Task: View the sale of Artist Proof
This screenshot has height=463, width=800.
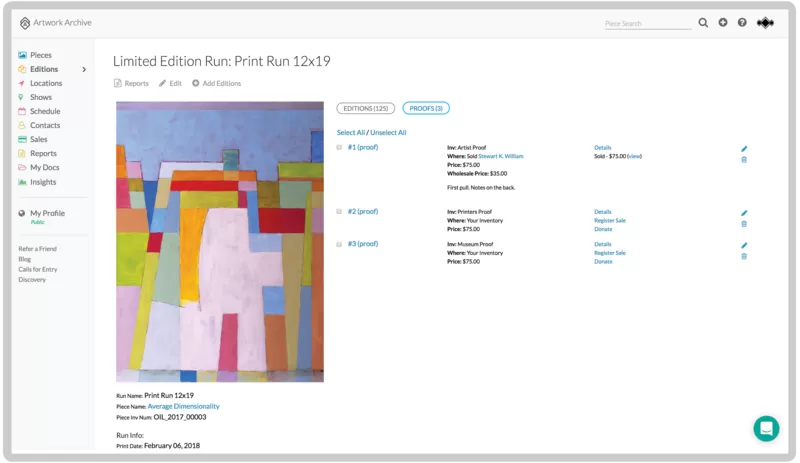Action: (x=634, y=156)
